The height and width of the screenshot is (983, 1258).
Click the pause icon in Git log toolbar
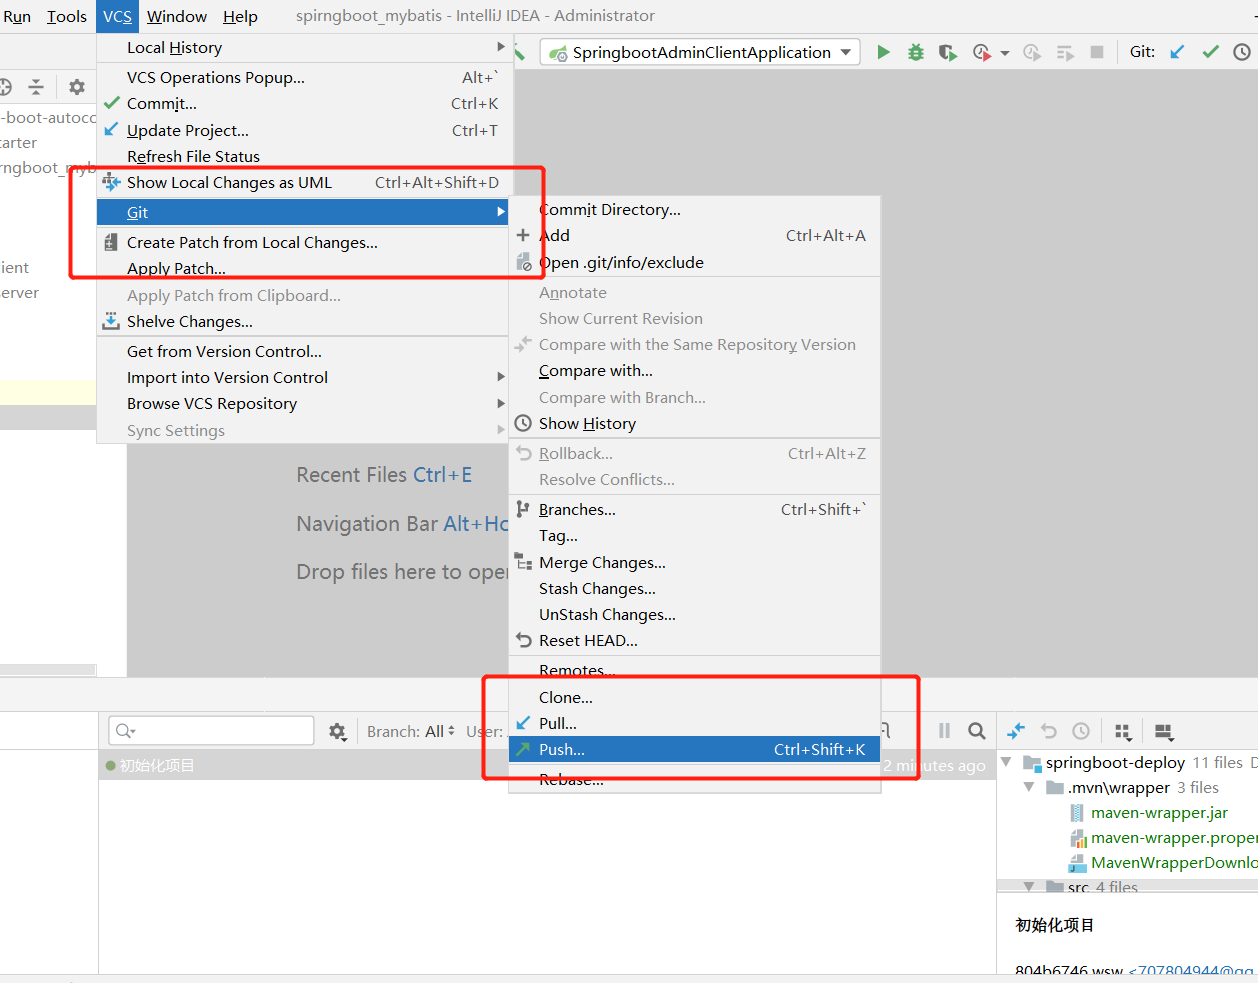(944, 731)
